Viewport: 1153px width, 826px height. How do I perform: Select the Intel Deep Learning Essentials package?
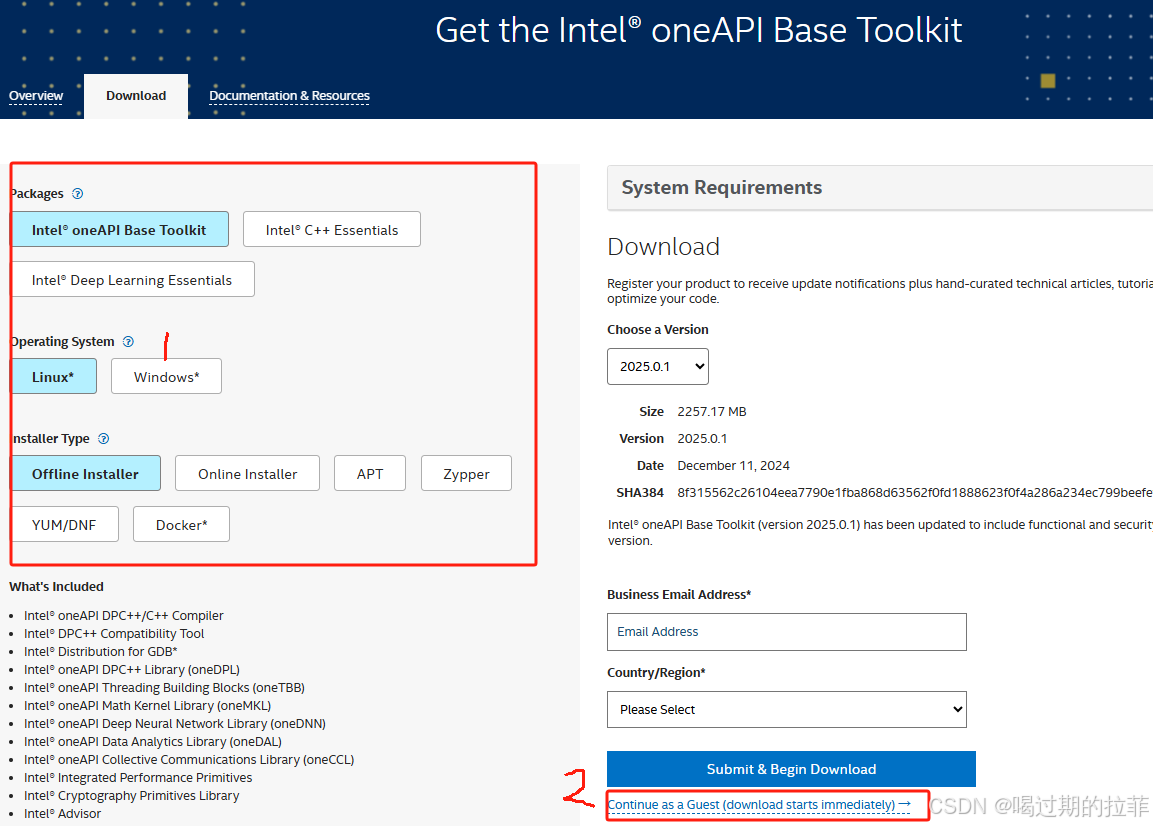coord(132,280)
